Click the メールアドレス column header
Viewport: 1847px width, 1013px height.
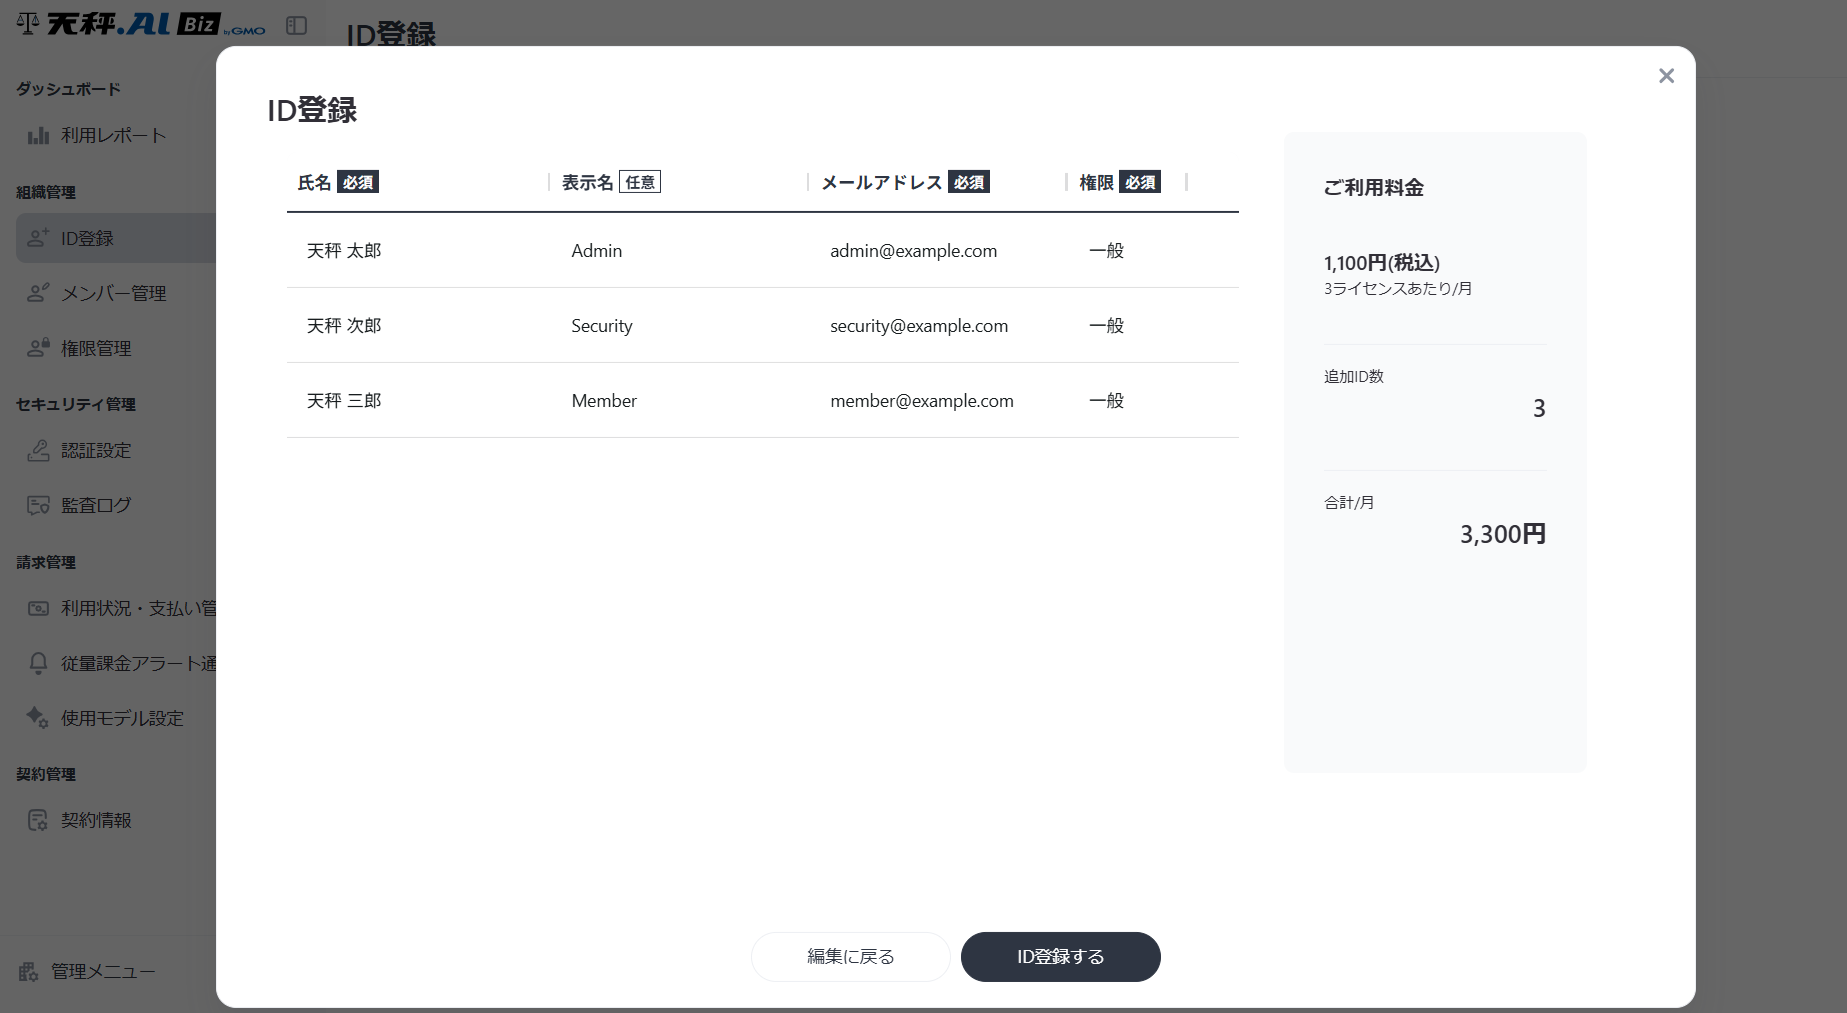point(881,183)
